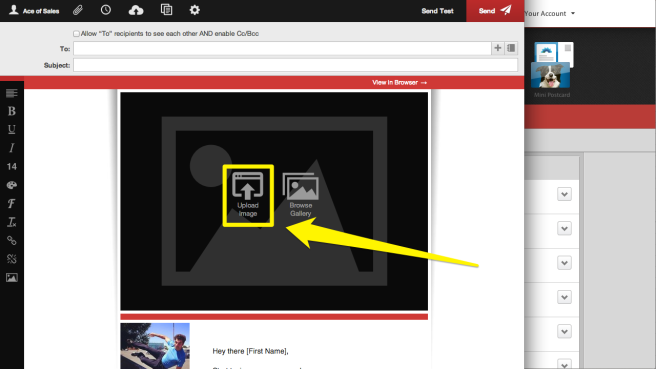Screen dimensions: 656x369
Task: Select the text alignment tool
Action: 12,93
